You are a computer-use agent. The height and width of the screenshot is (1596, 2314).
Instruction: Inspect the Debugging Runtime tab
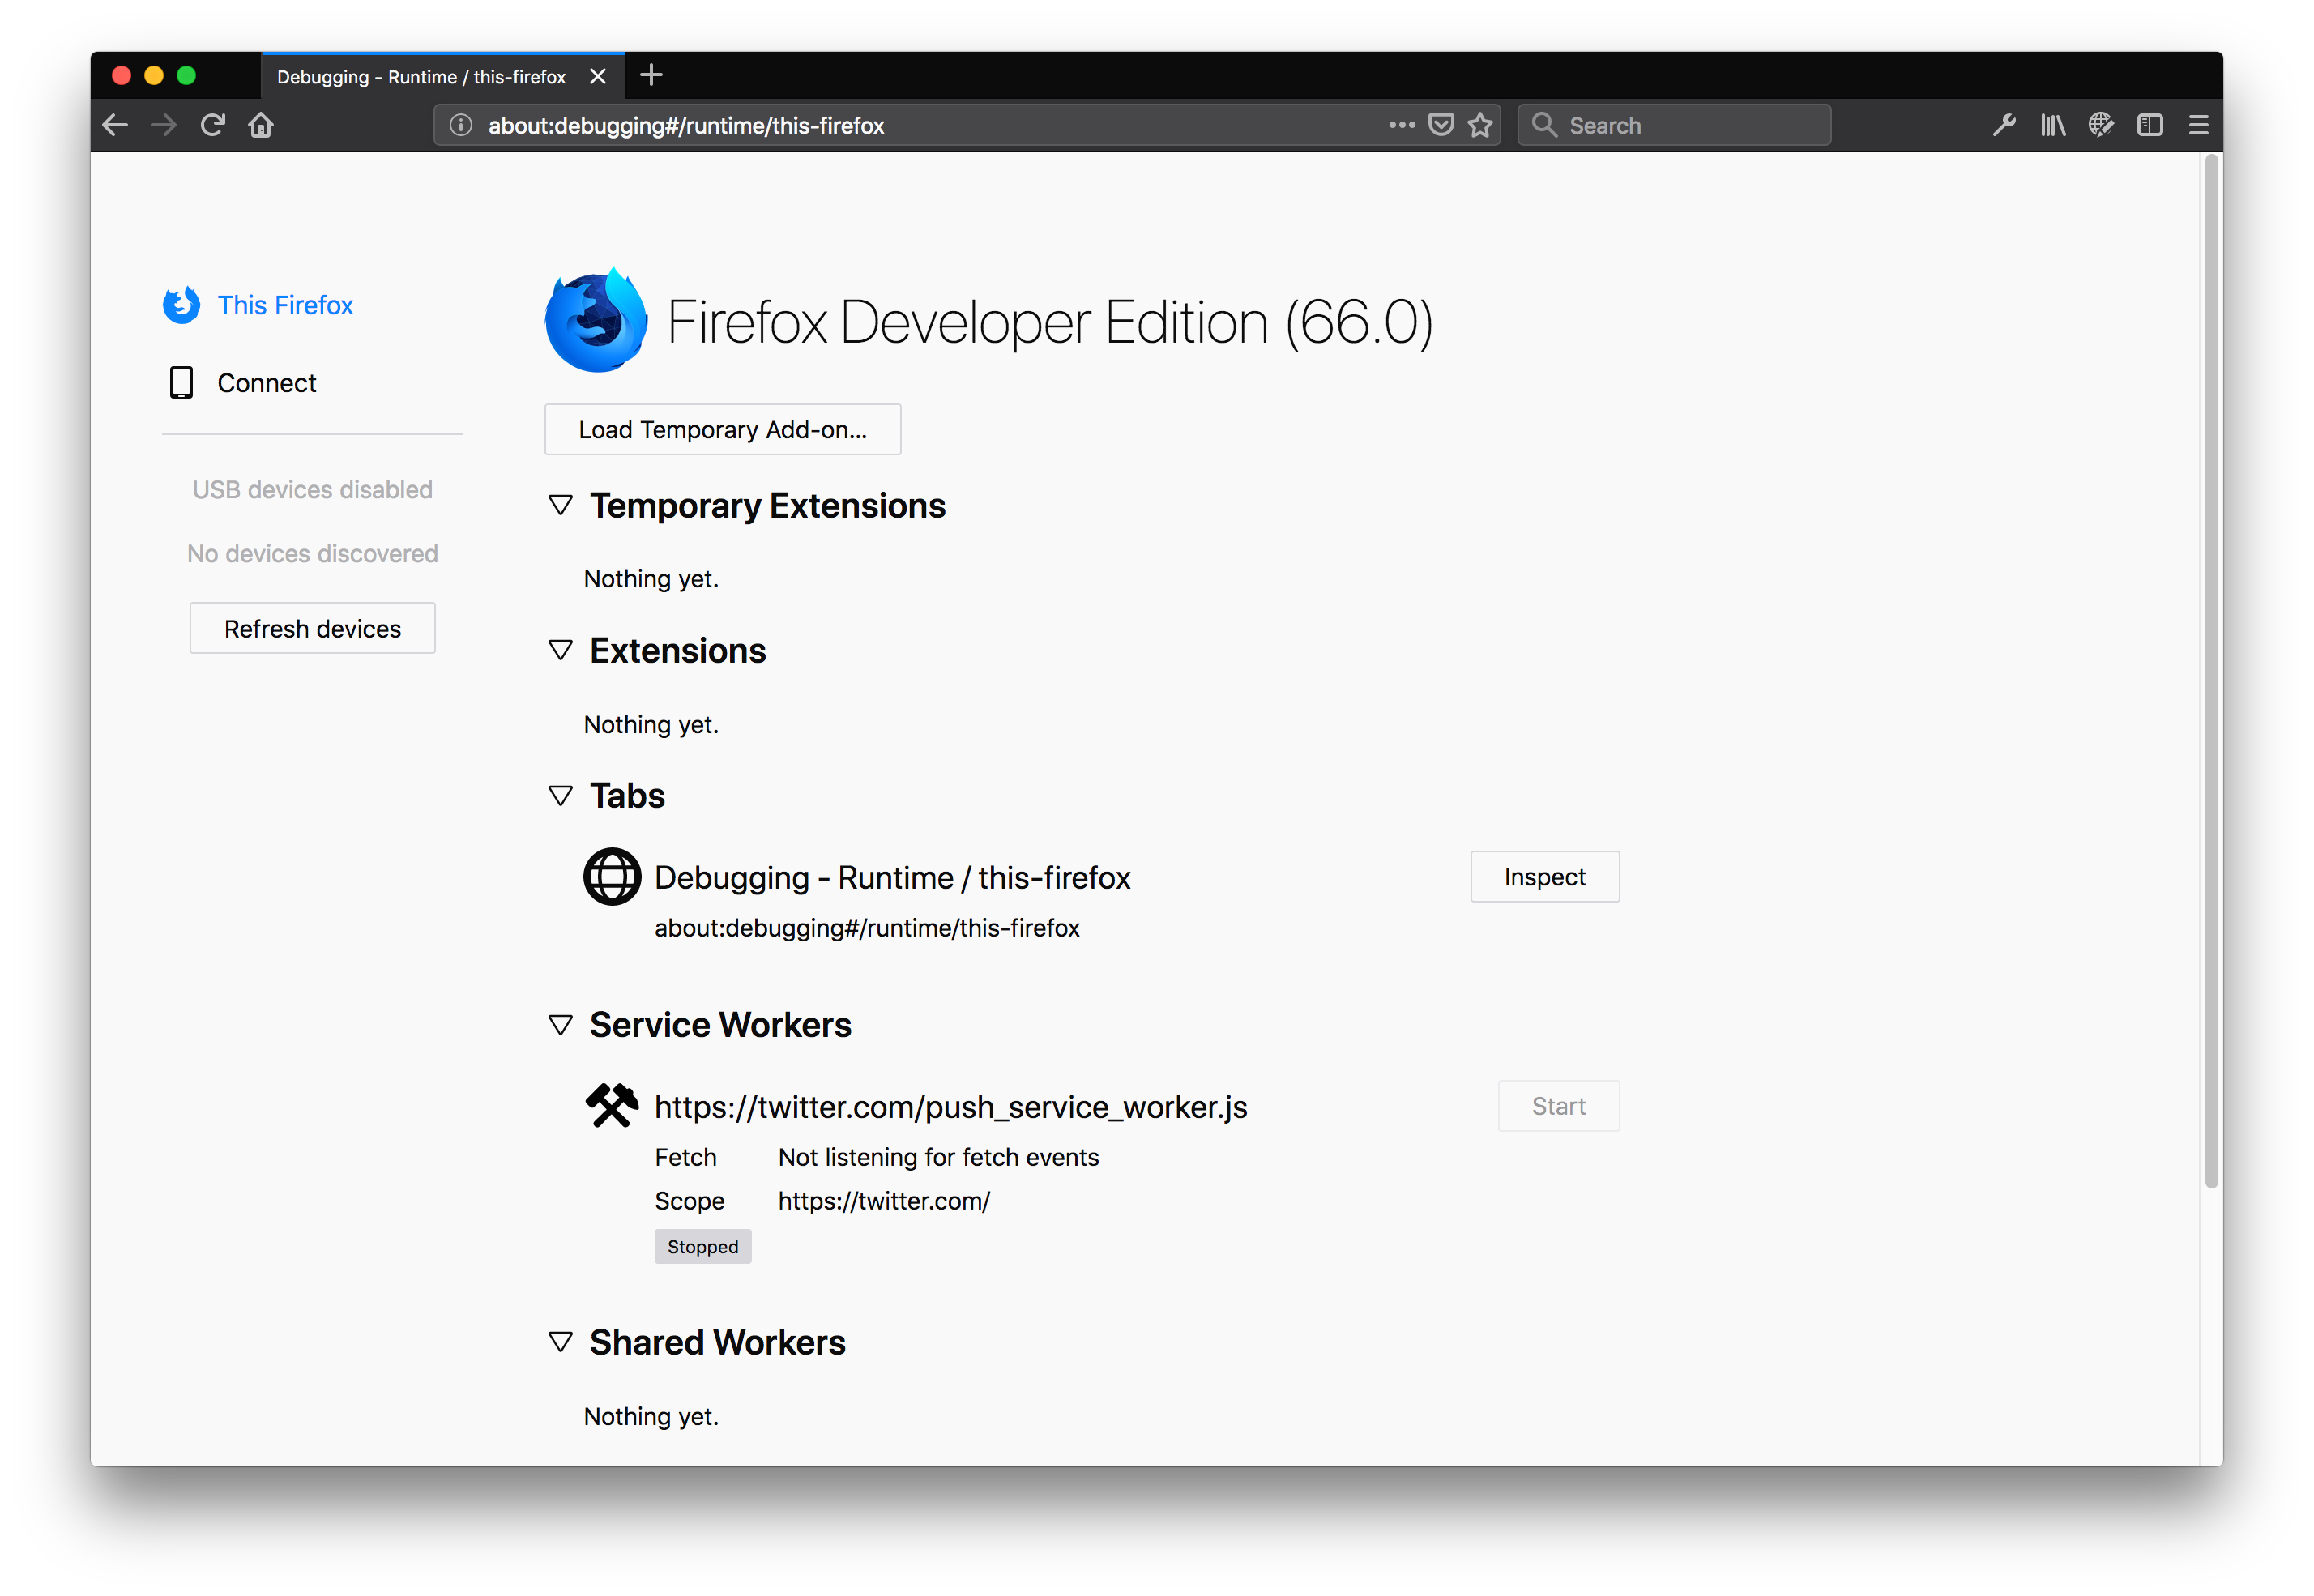(x=1544, y=877)
